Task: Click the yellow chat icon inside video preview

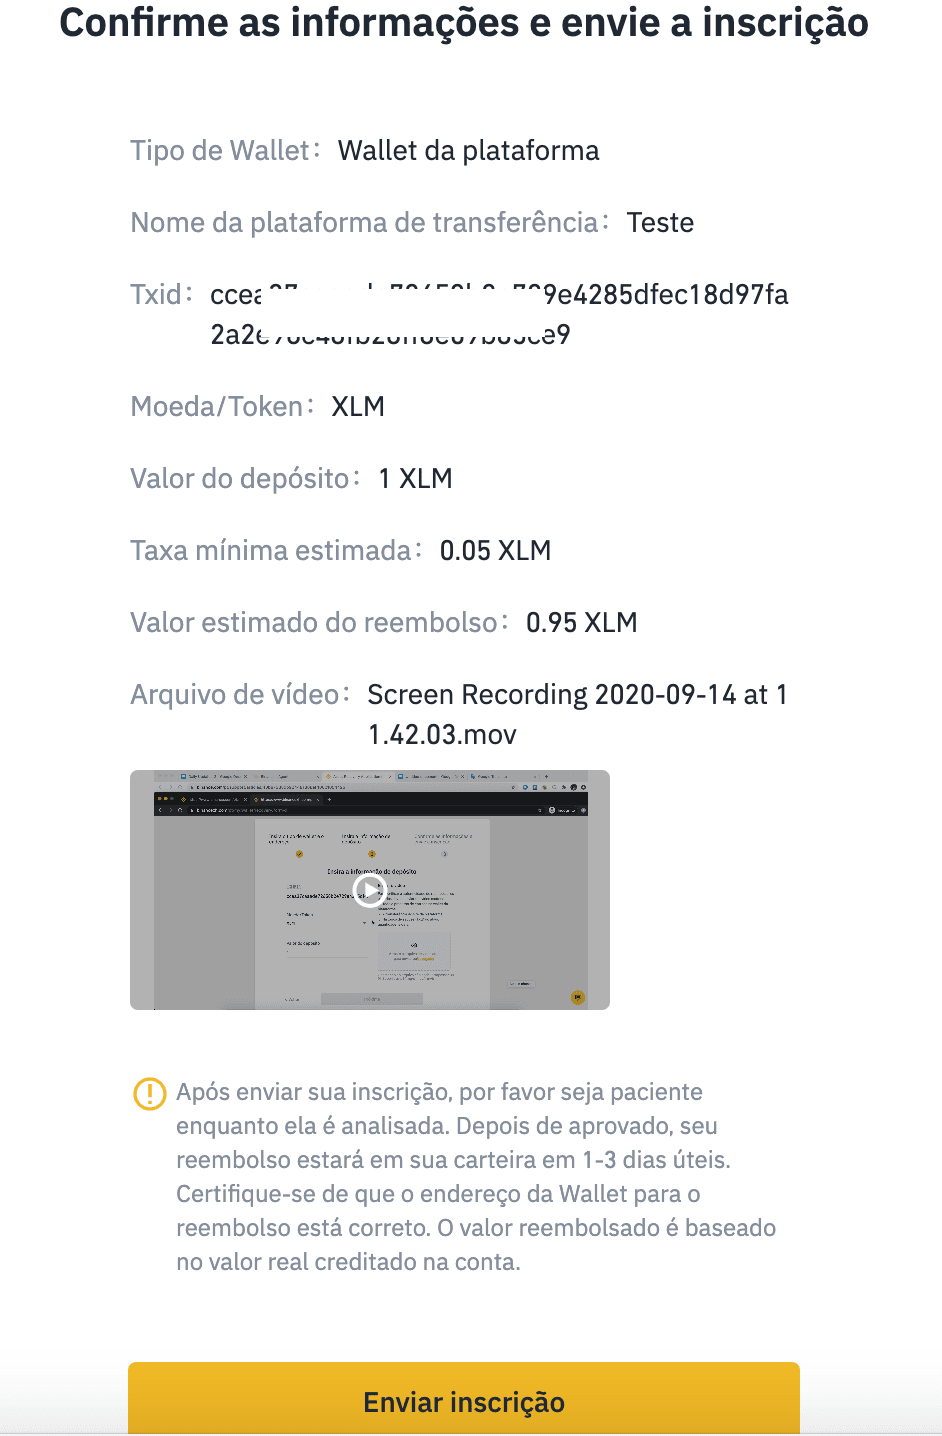Action: point(578,997)
